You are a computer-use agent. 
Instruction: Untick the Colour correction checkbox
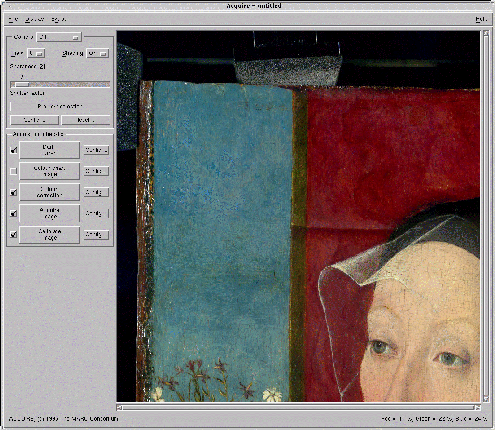tap(13, 192)
